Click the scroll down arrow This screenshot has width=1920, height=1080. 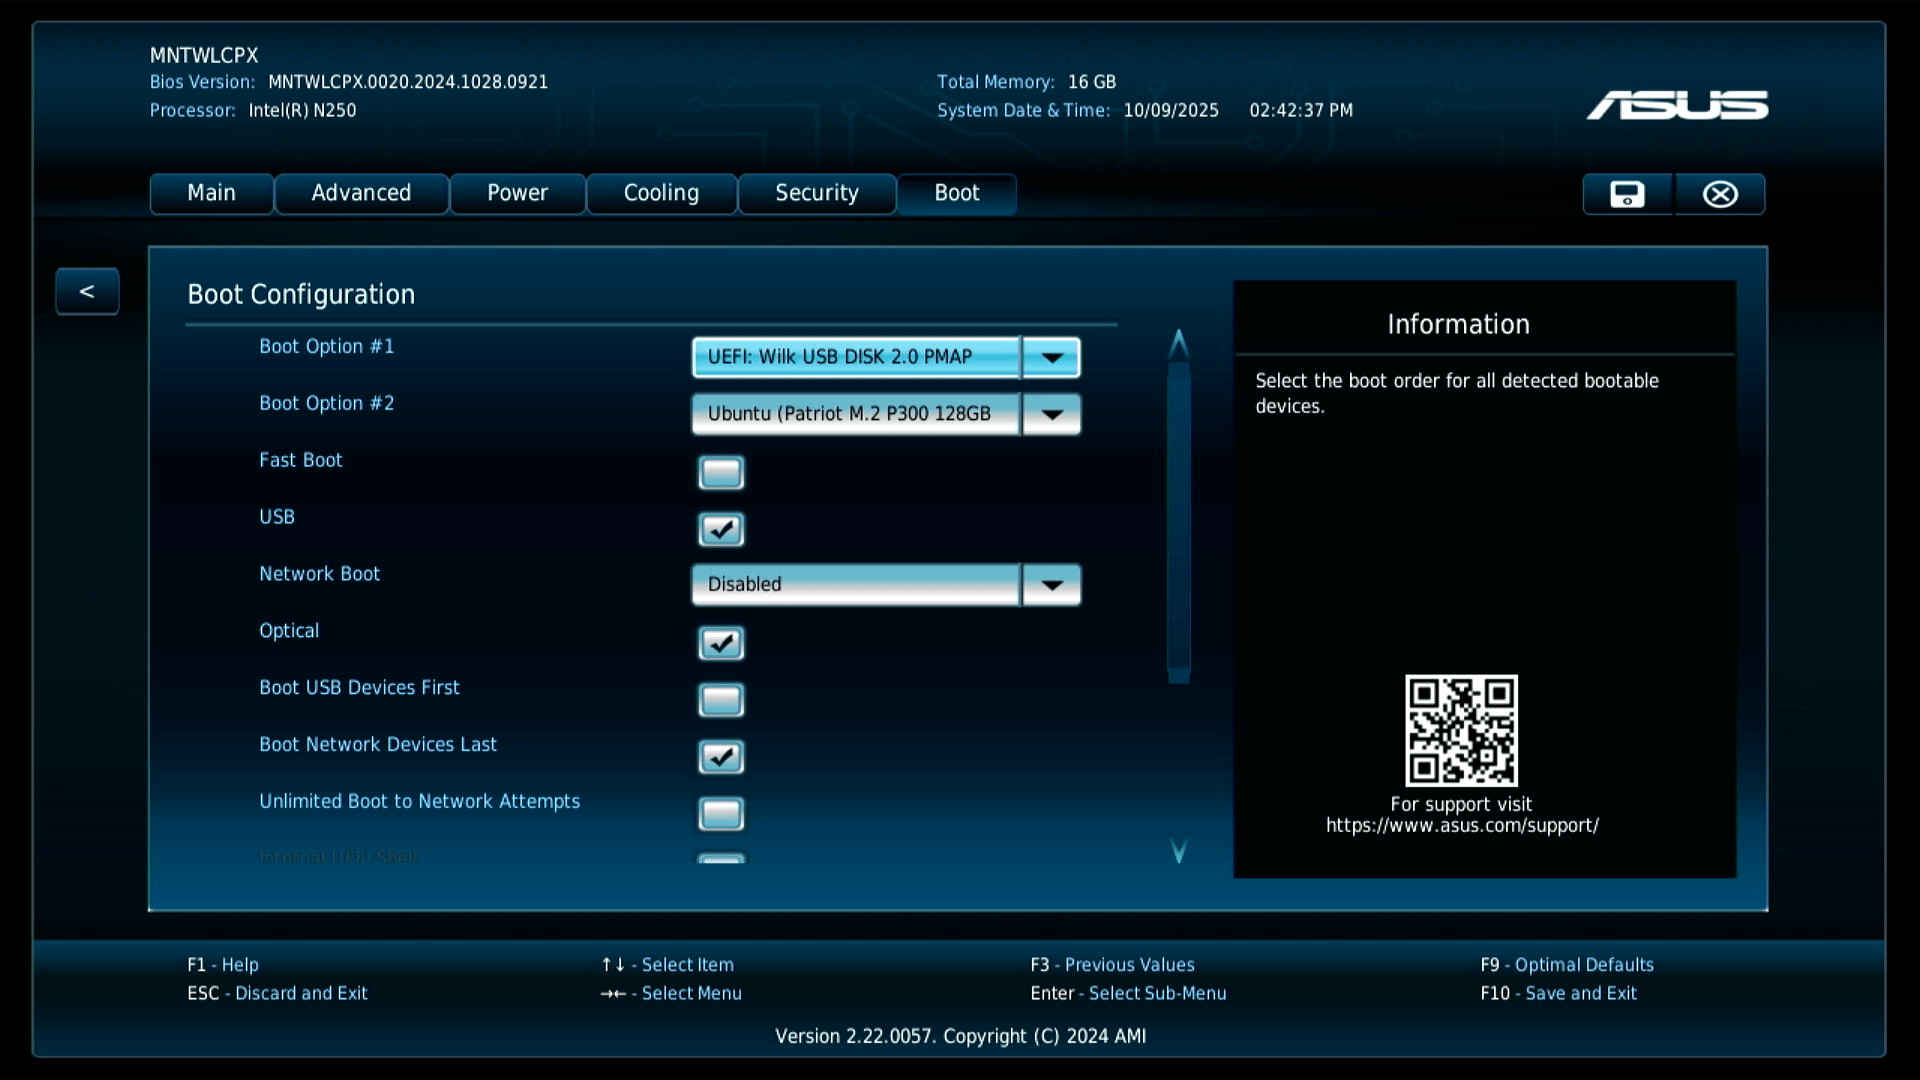click(x=1179, y=851)
